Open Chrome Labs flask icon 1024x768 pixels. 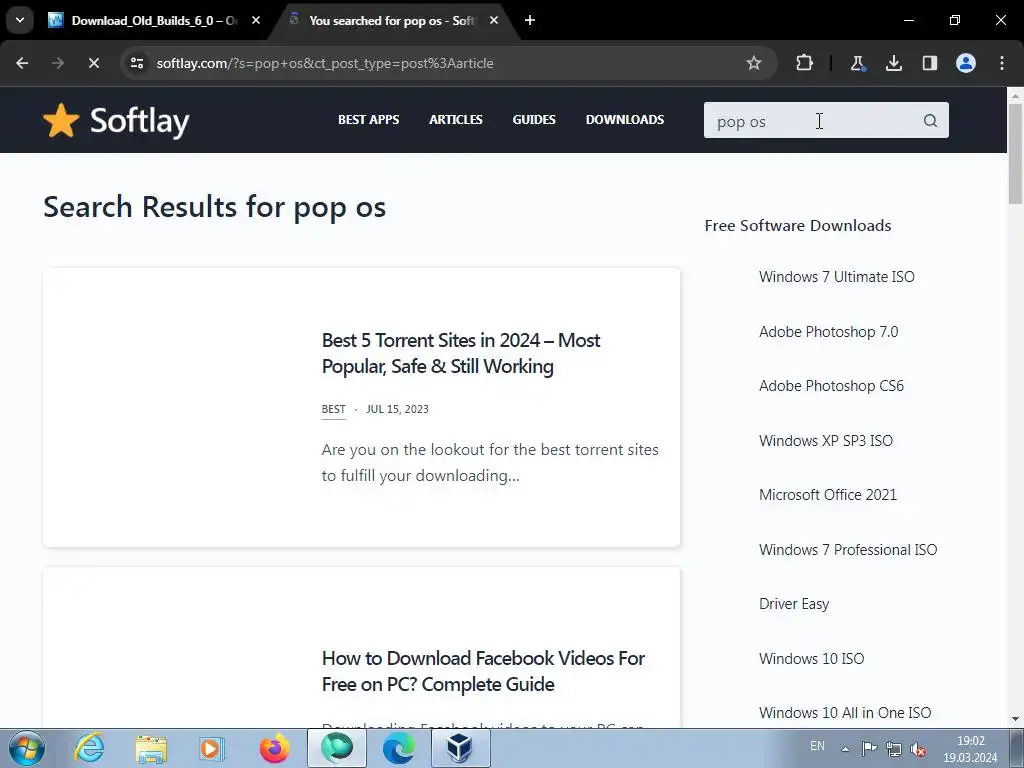click(x=857, y=63)
